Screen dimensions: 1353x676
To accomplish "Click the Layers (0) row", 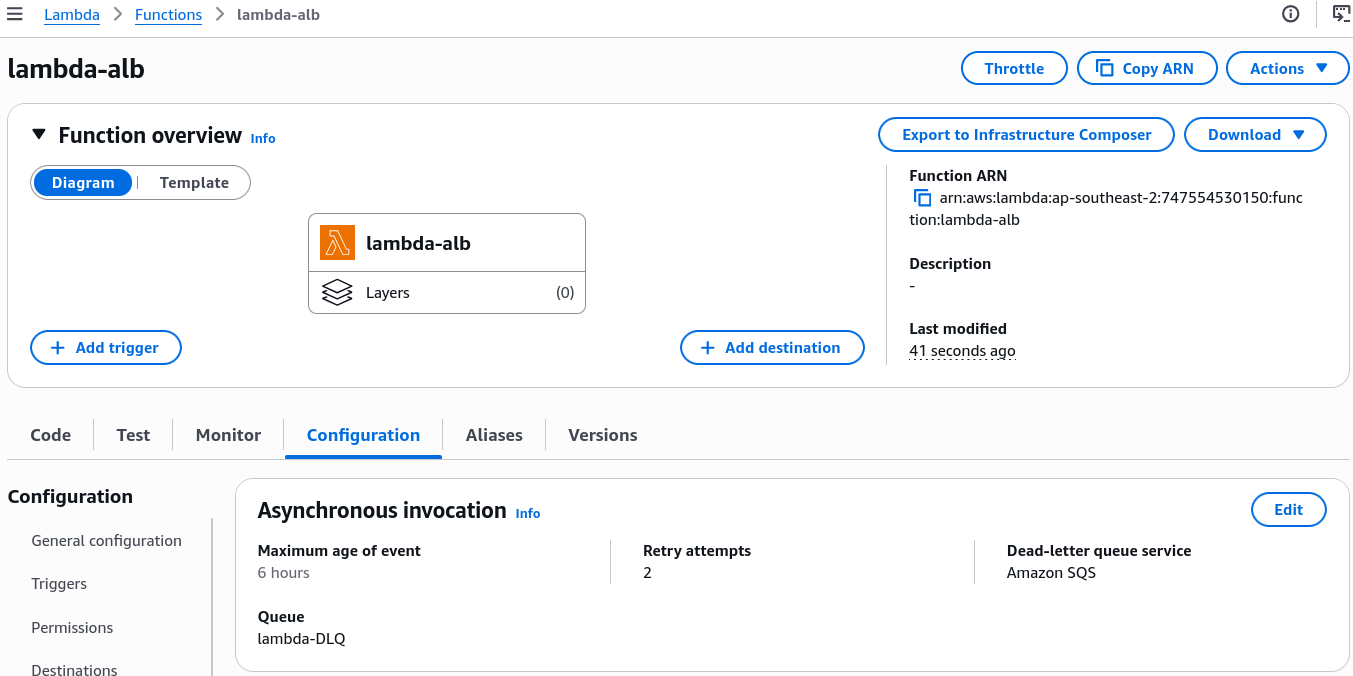I will [447, 293].
